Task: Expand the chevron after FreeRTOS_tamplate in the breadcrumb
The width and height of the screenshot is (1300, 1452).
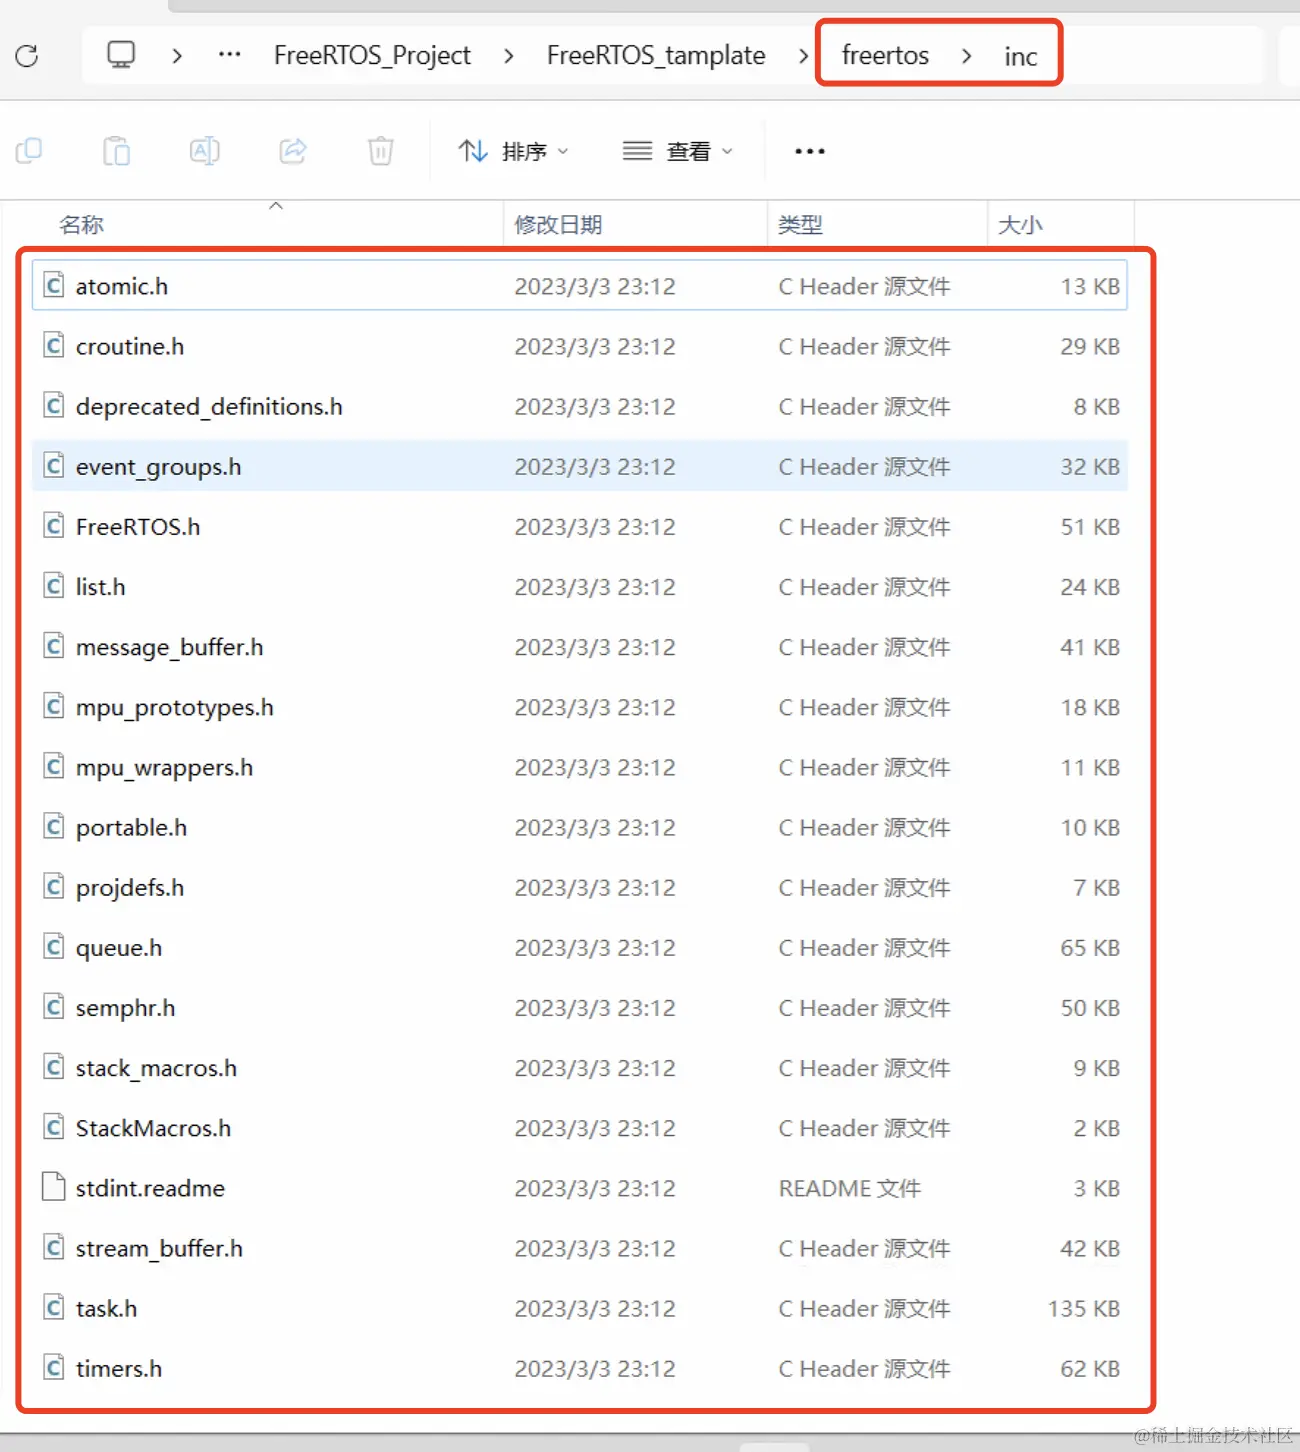Action: (802, 55)
